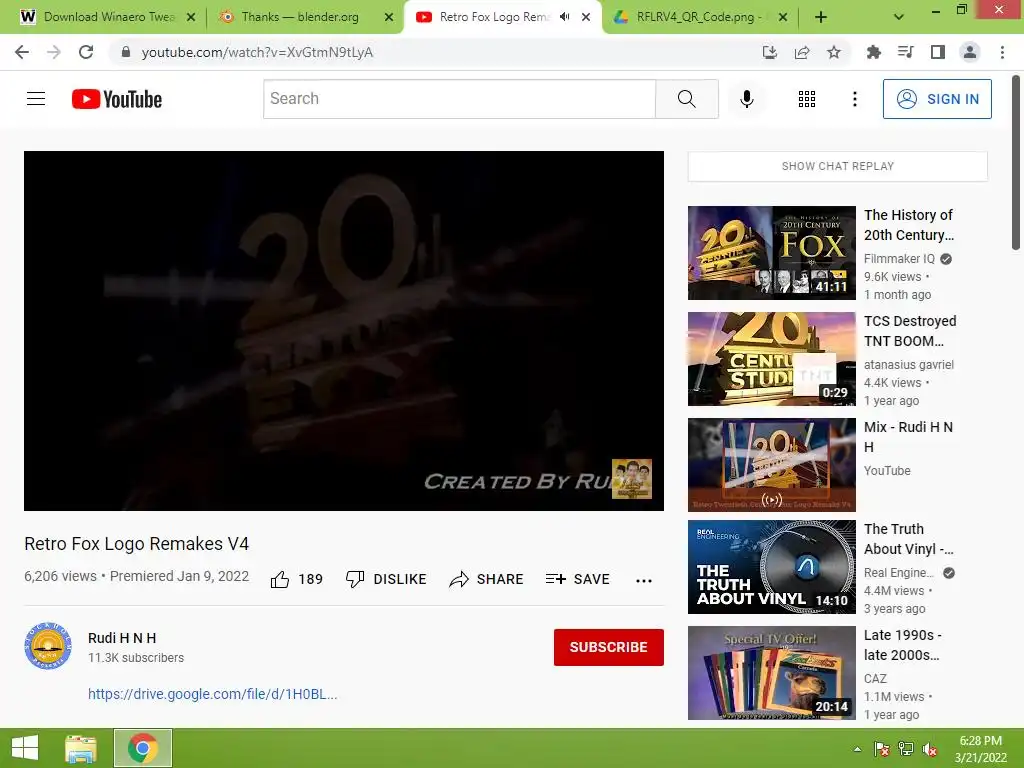Share this page from address bar icon
This screenshot has width=1024, height=768.
(802, 52)
